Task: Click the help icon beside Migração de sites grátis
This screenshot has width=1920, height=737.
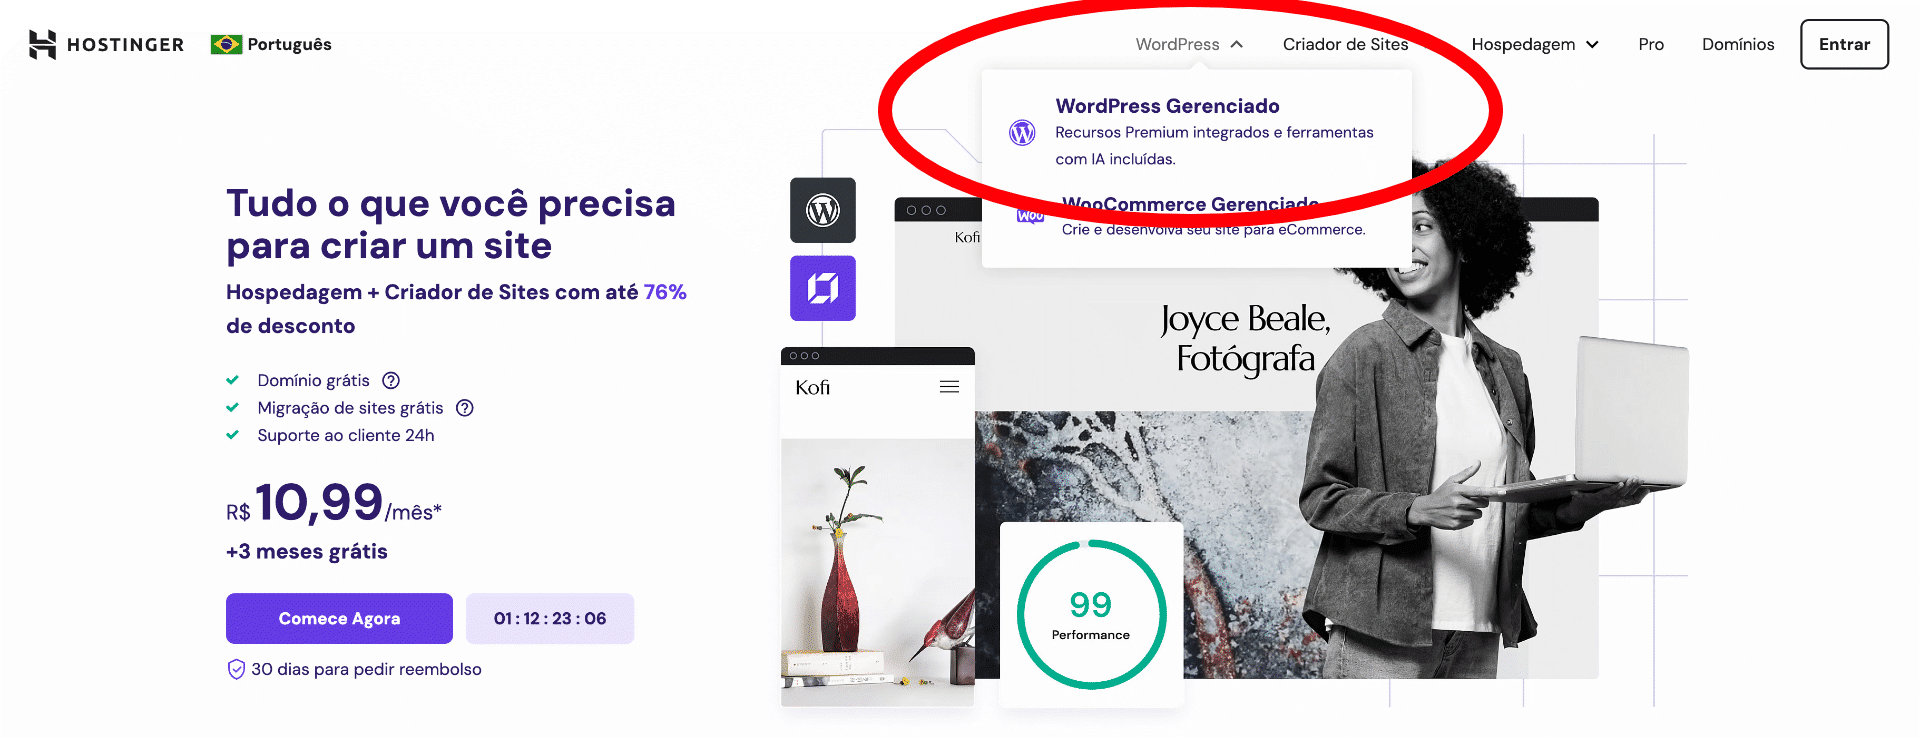Action: pyautogui.click(x=465, y=408)
